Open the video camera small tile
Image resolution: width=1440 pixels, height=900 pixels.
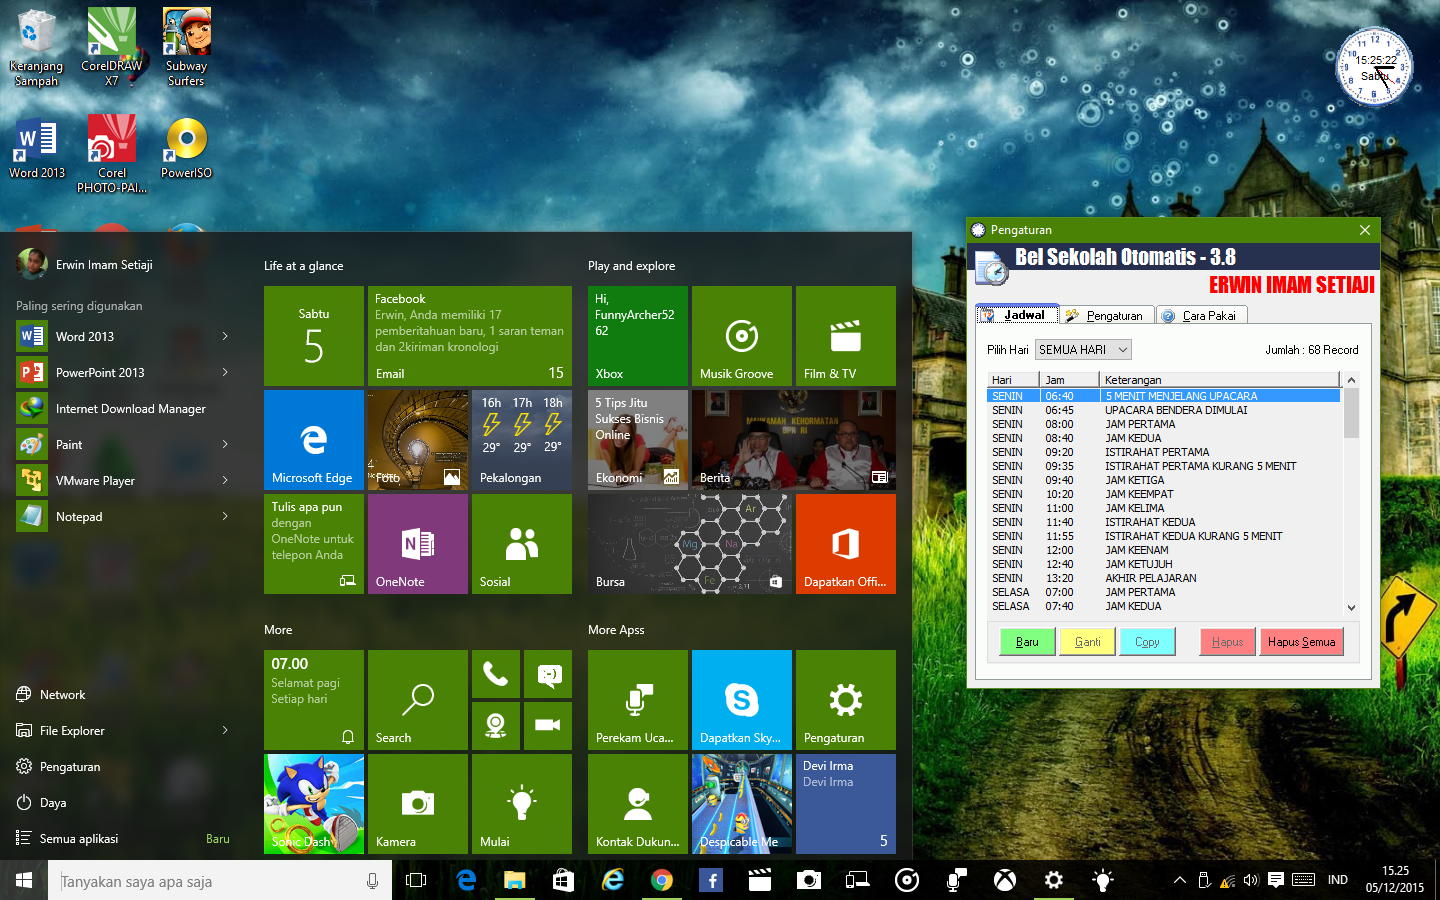coord(547,726)
